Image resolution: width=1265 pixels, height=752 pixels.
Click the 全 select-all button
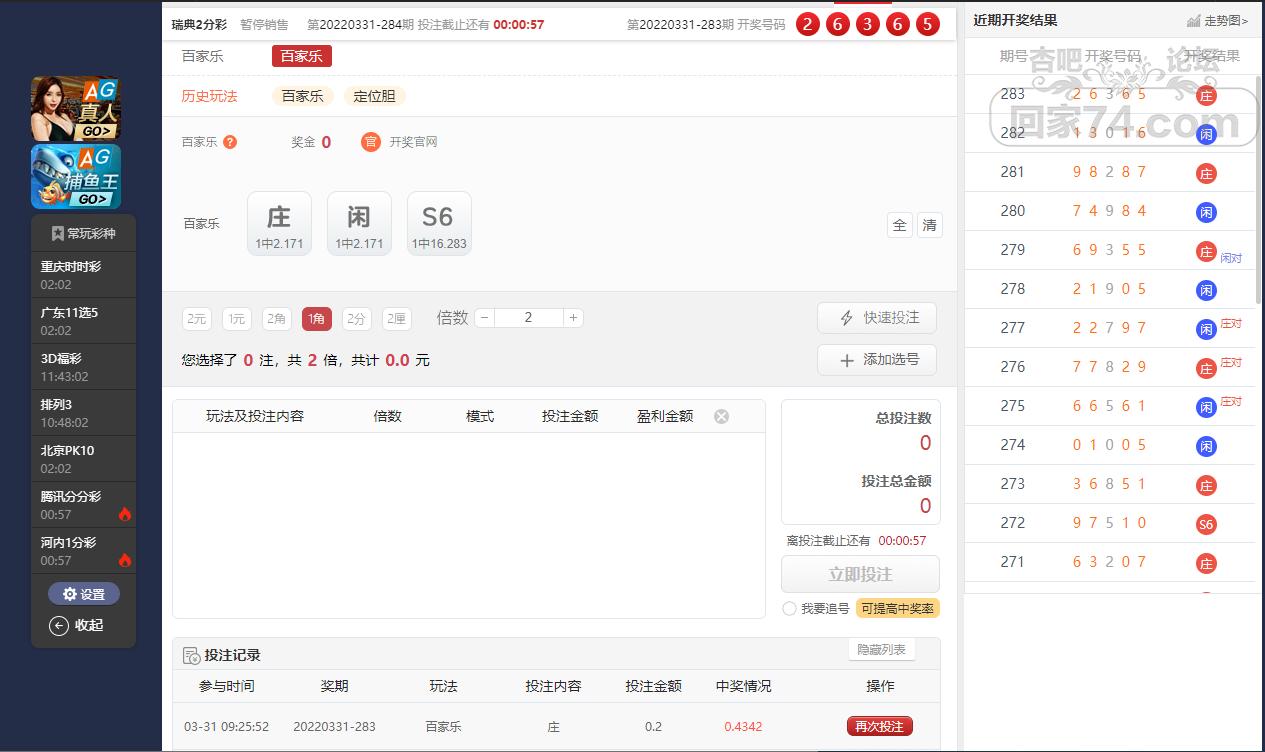point(900,225)
